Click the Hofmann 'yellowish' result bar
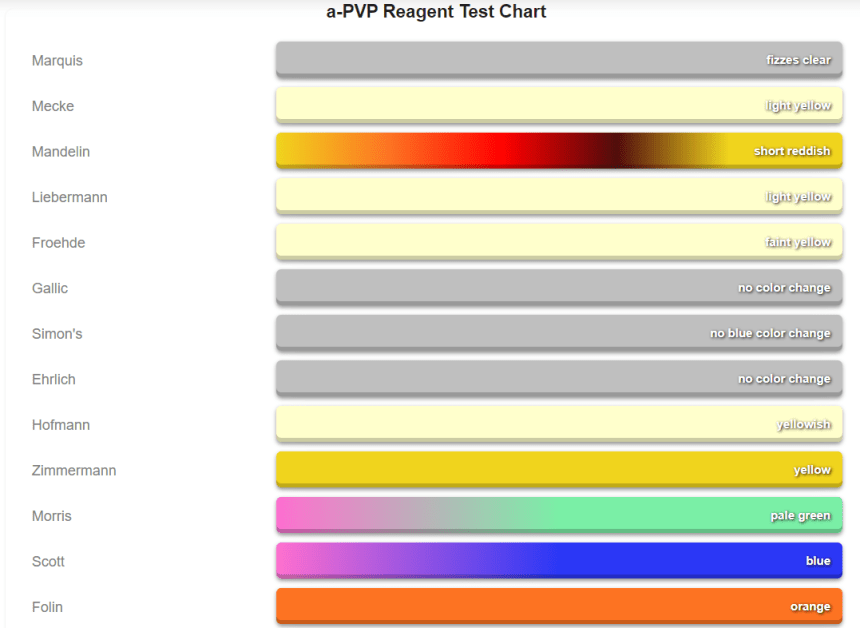The height and width of the screenshot is (628, 860). point(558,424)
